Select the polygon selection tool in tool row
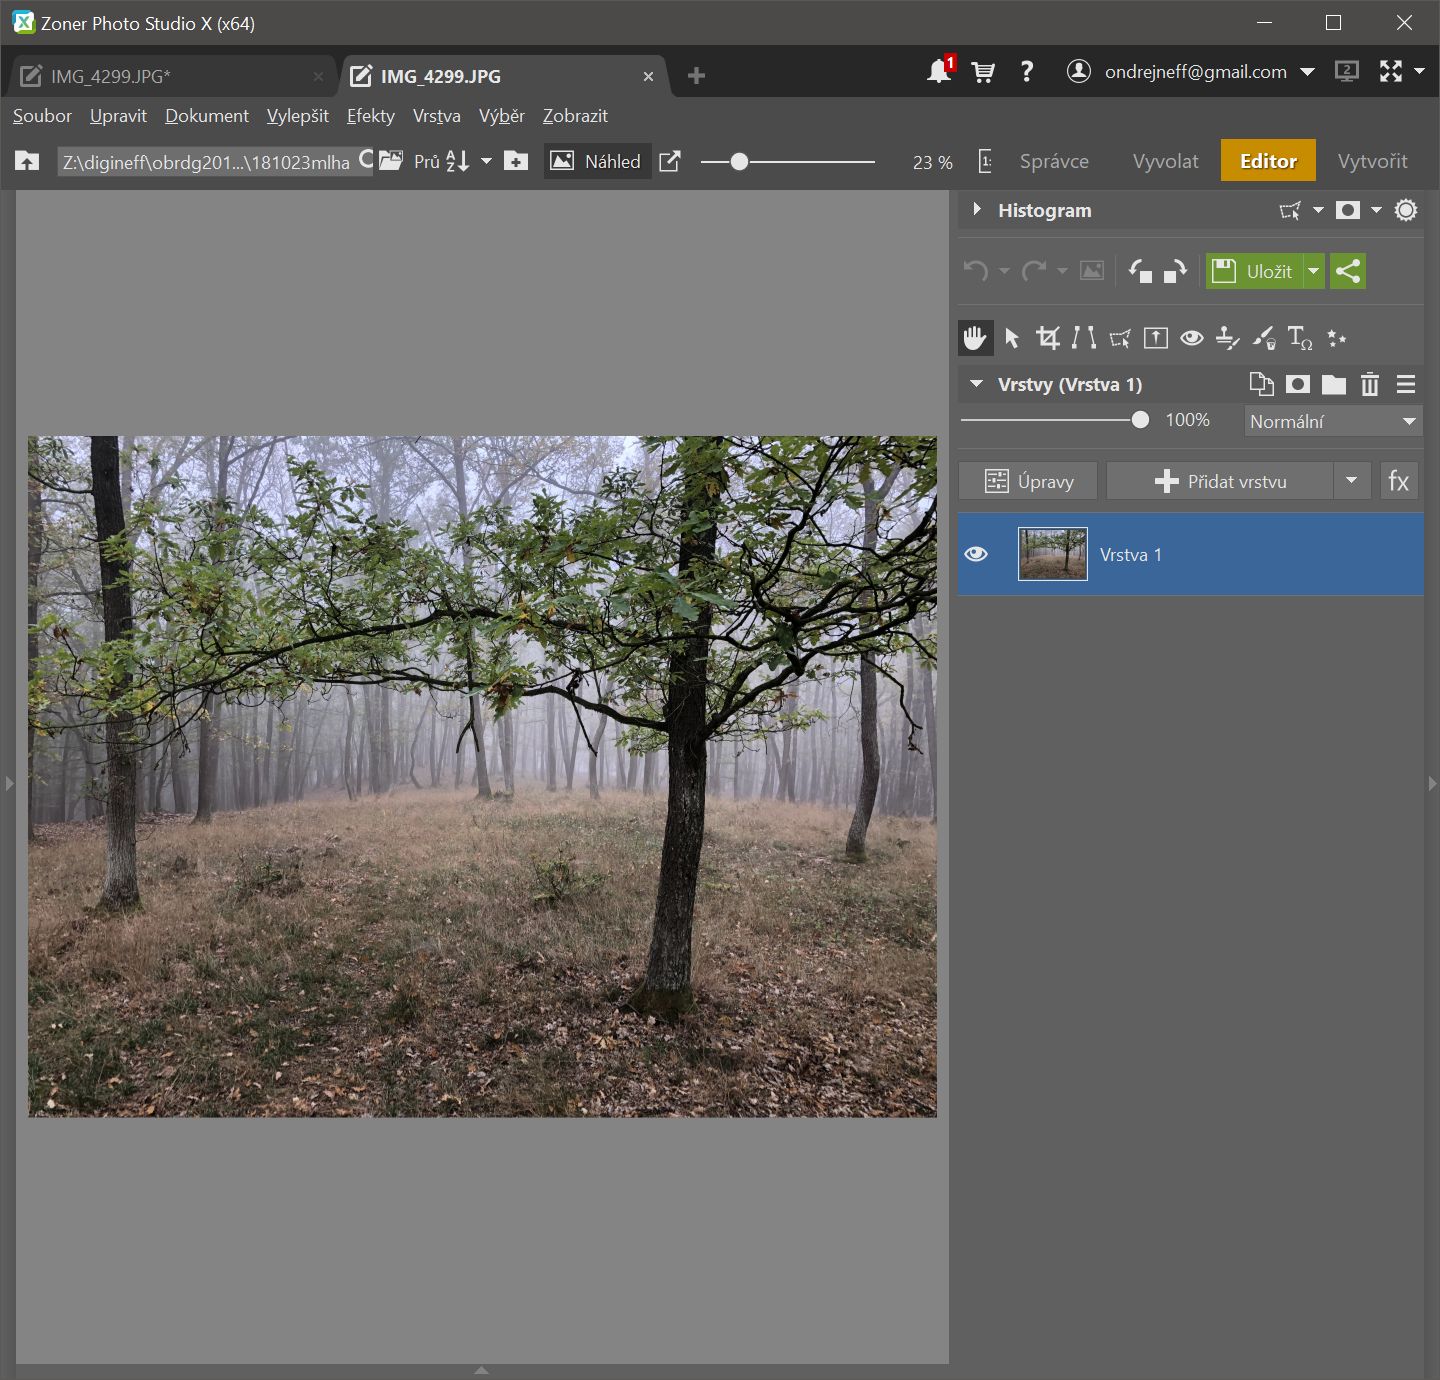 [1120, 338]
